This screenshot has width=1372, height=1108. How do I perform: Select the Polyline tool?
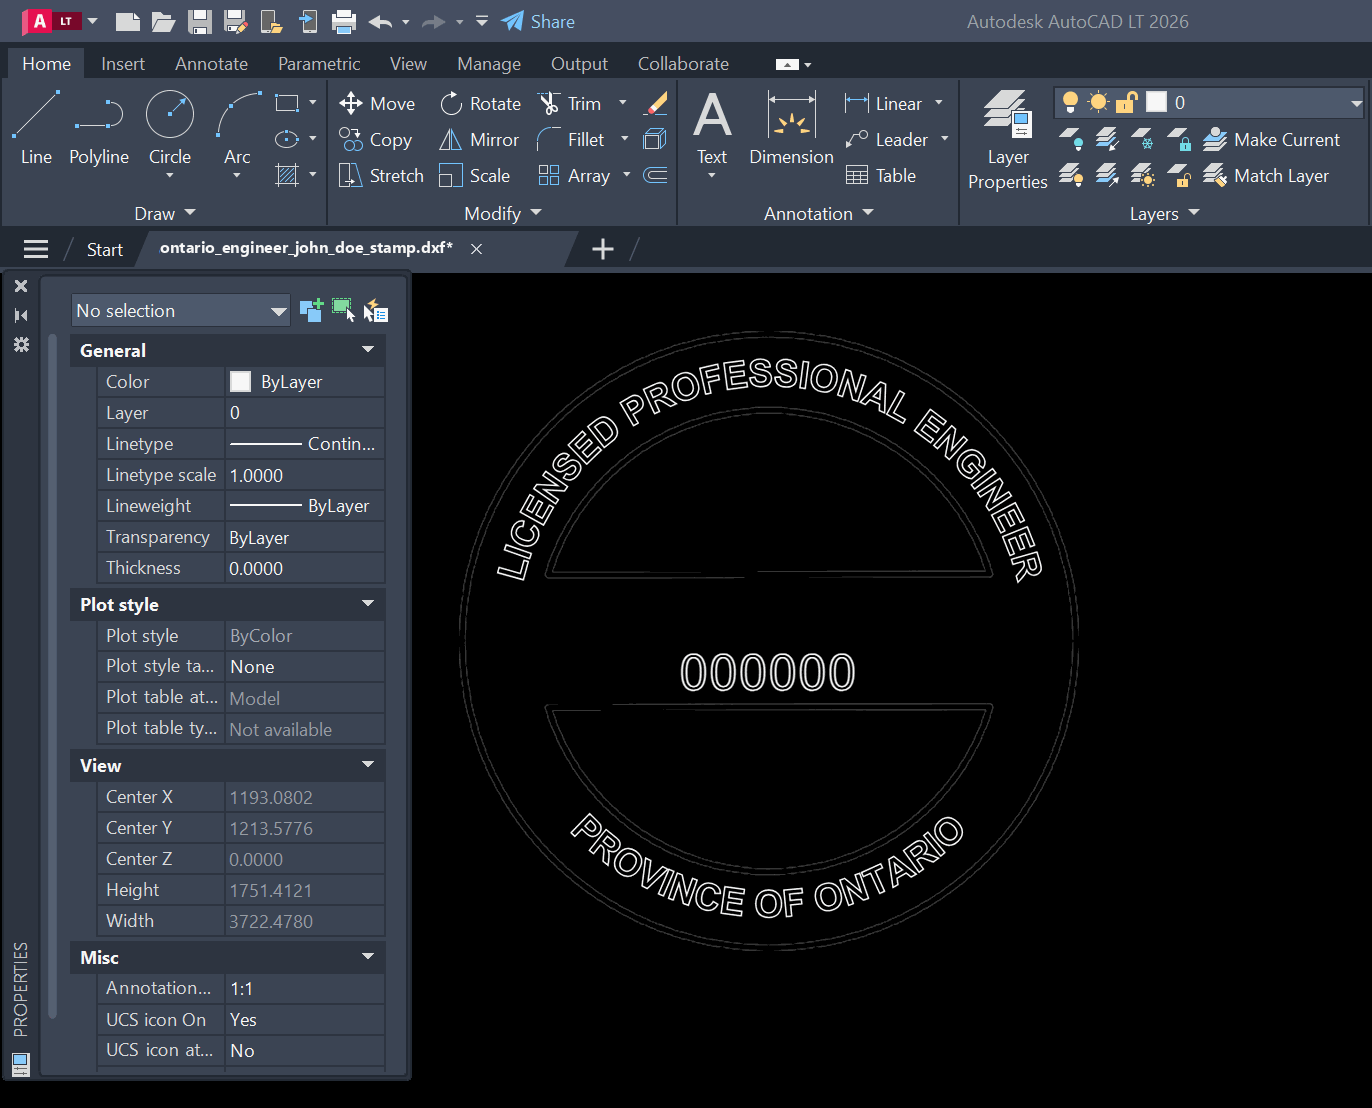[x=98, y=128]
